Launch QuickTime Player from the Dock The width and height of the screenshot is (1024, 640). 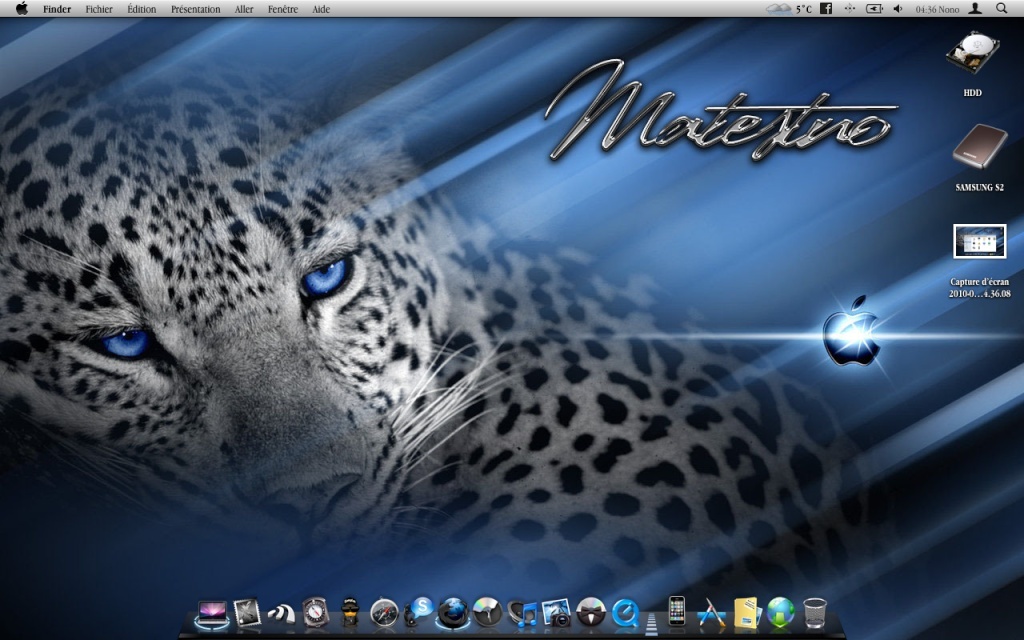[x=625, y=613]
